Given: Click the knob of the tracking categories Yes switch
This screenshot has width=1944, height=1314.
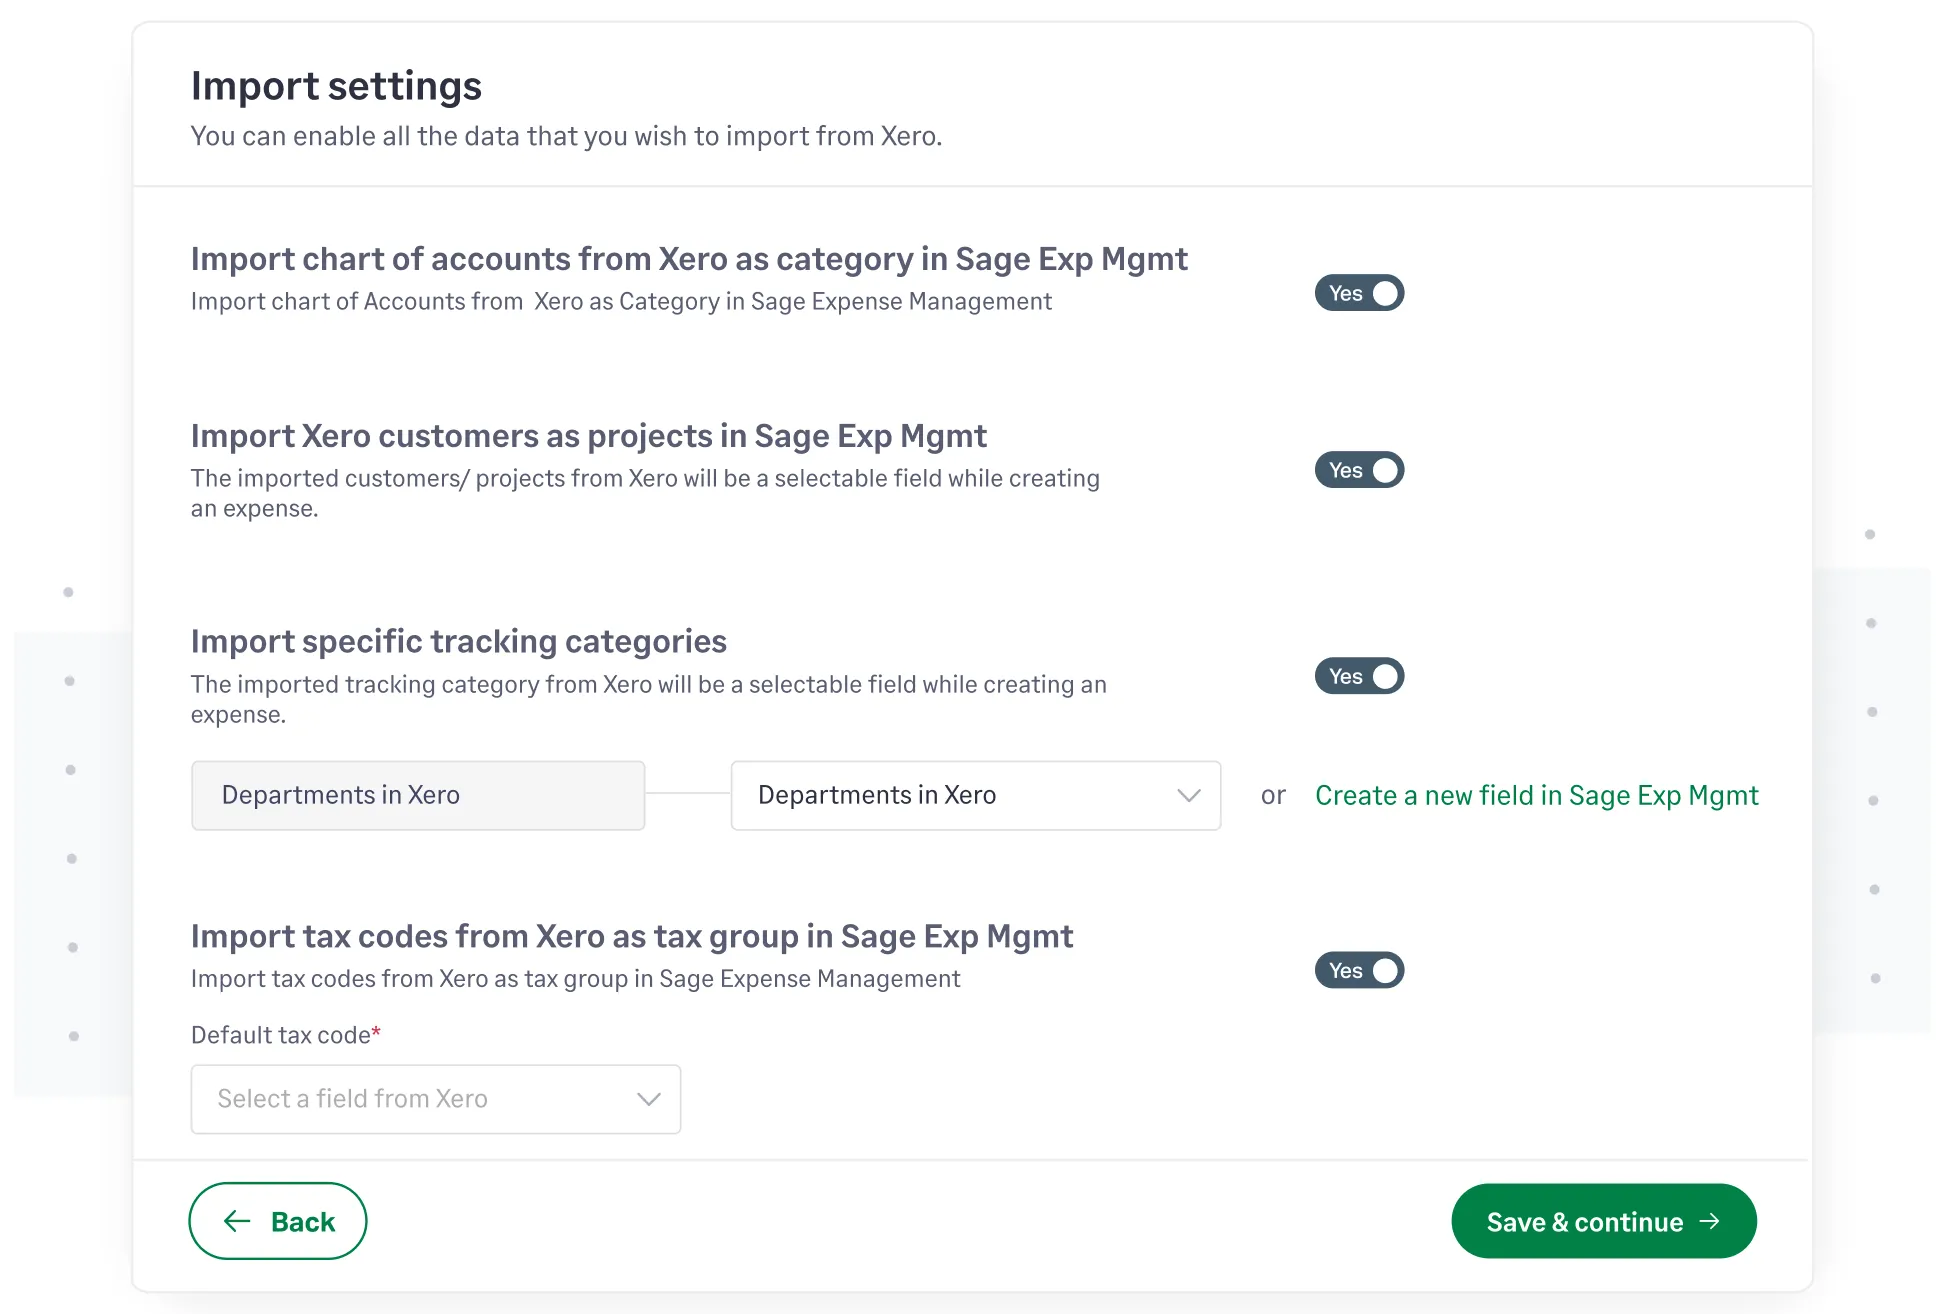Looking at the screenshot, I should (1386, 676).
